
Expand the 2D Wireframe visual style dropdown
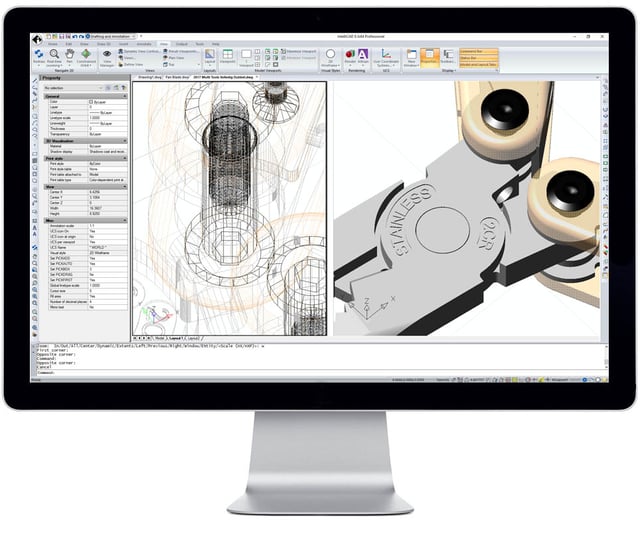coord(330,61)
